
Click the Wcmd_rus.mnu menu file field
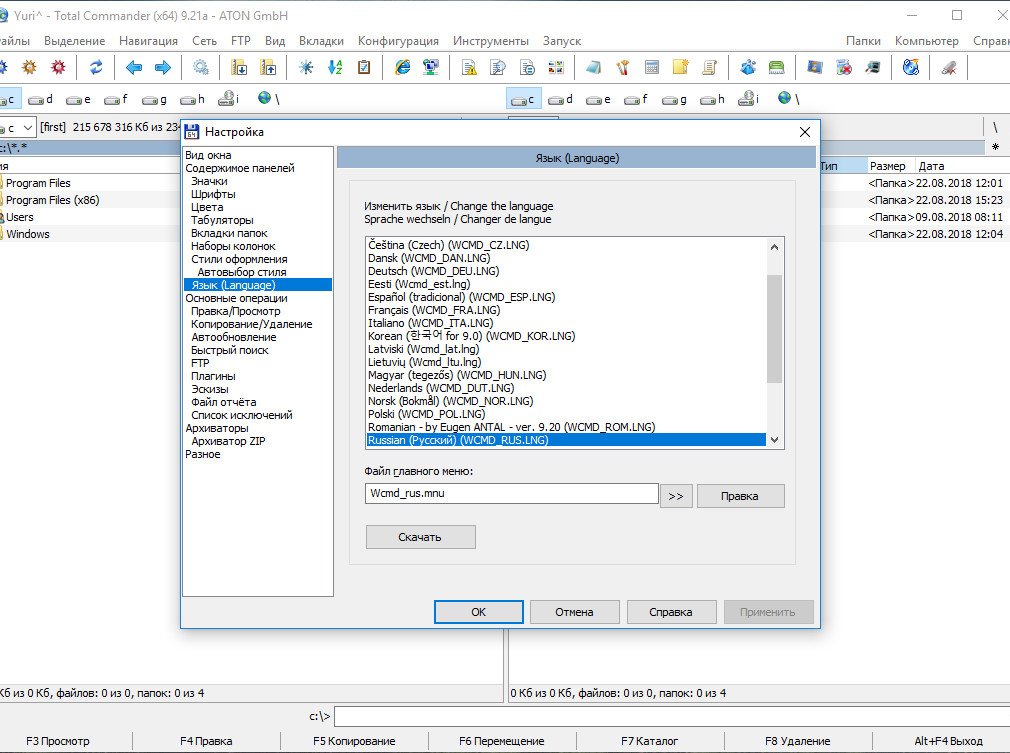point(511,493)
